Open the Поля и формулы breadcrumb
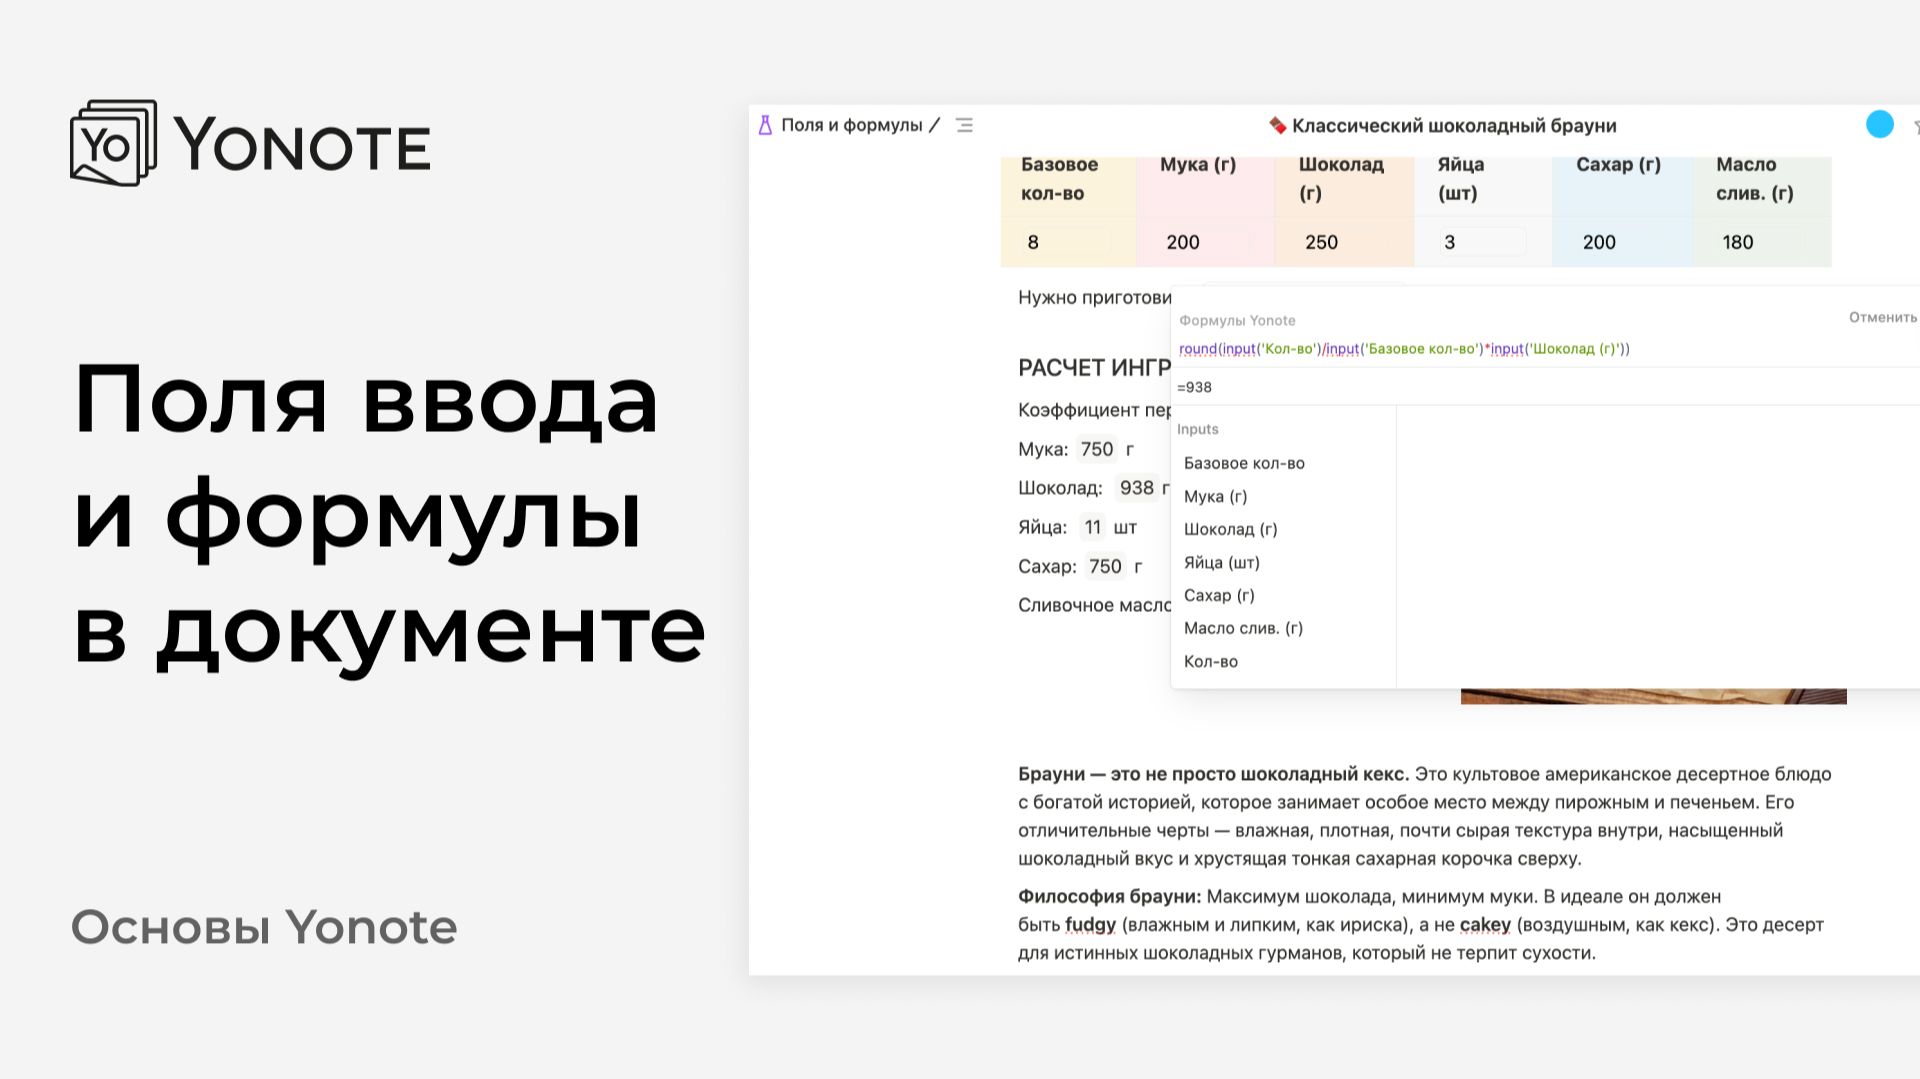Screen dimensions: 1920x1079 [x=851, y=125]
